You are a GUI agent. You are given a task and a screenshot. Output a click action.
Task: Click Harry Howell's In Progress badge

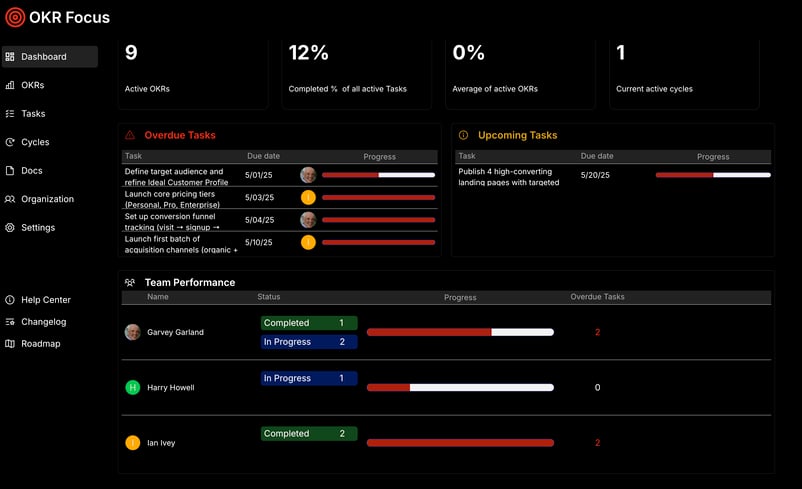point(309,378)
